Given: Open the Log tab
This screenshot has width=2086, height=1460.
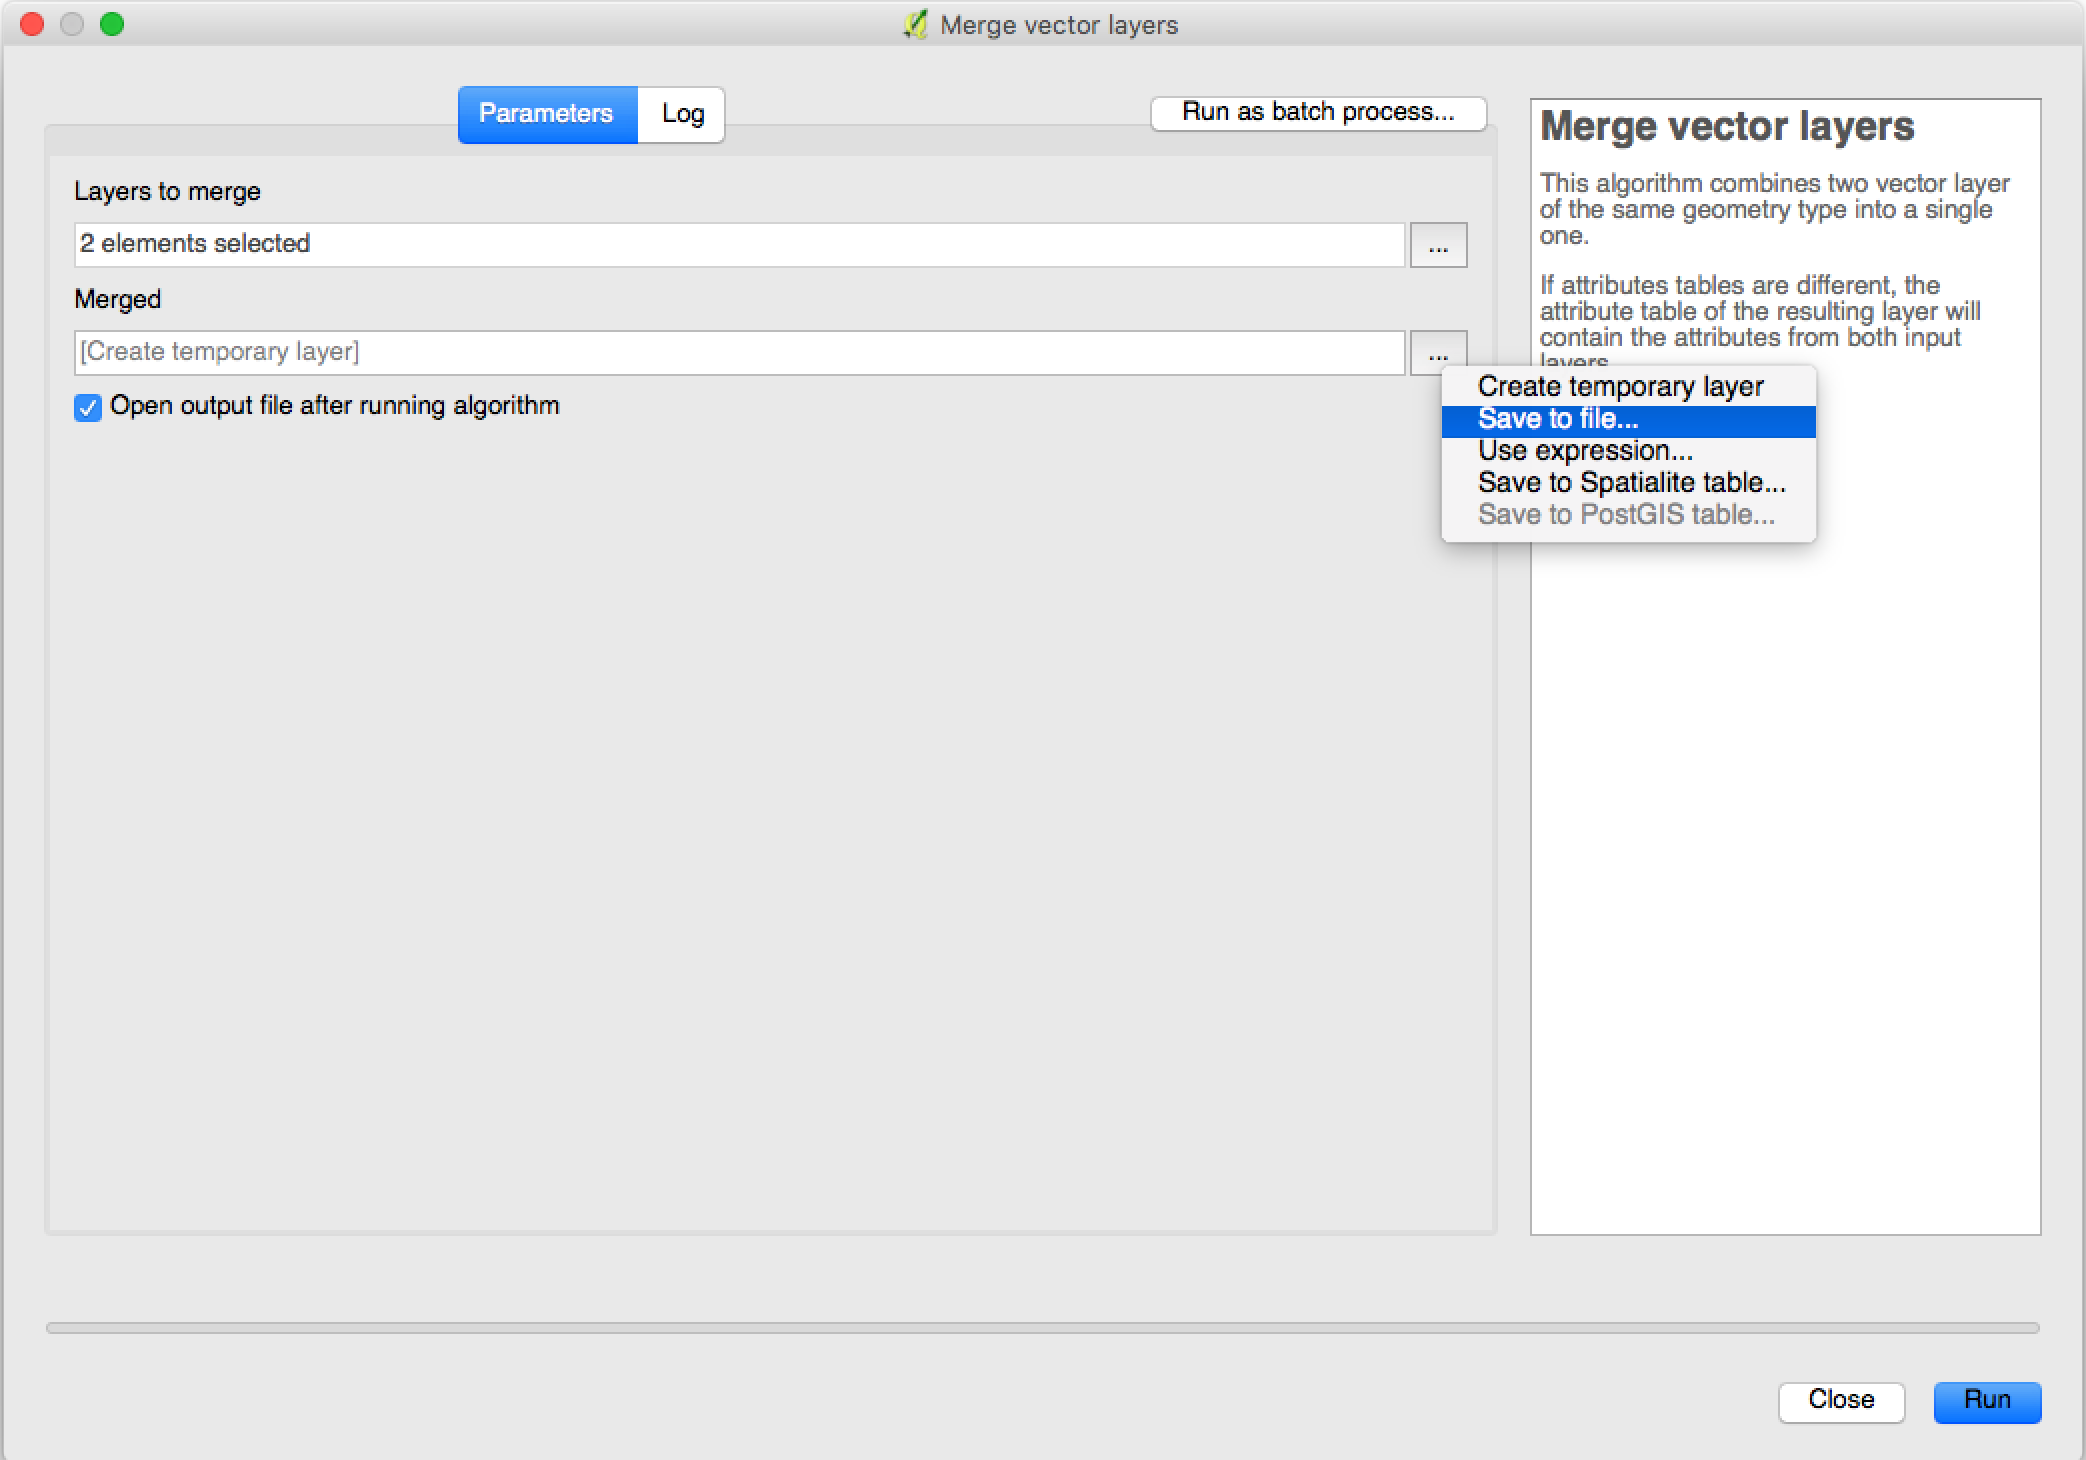Looking at the screenshot, I should click(682, 114).
